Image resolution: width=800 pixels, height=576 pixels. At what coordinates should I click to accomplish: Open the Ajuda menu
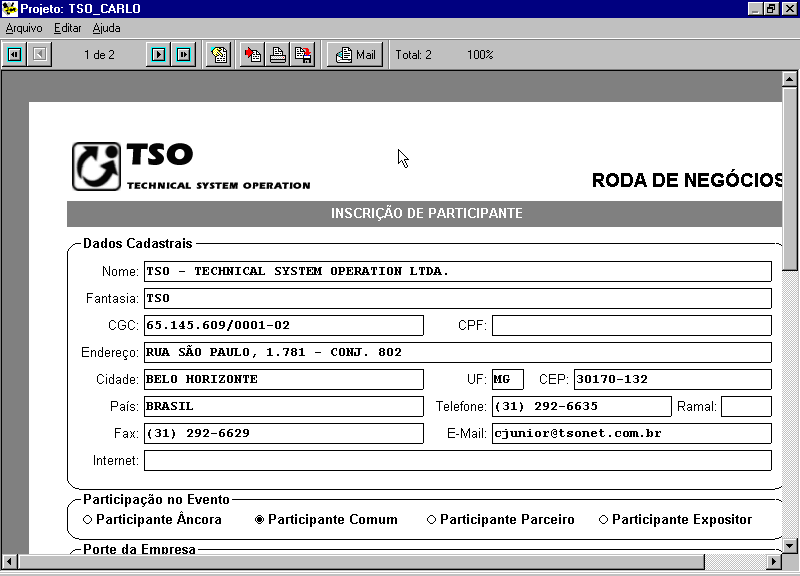click(x=106, y=28)
